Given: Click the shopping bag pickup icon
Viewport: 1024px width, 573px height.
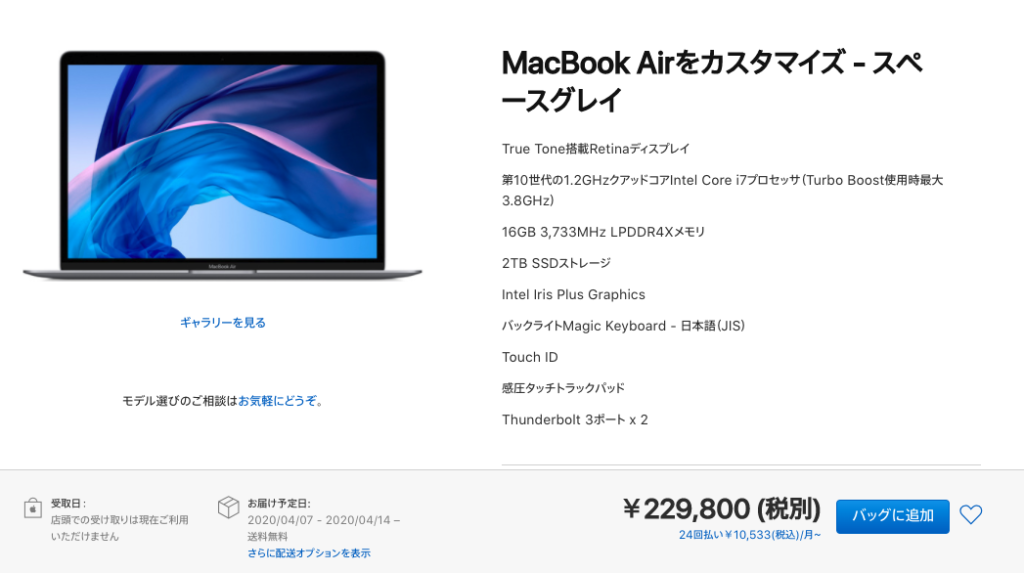Looking at the screenshot, I should click(33, 508).
